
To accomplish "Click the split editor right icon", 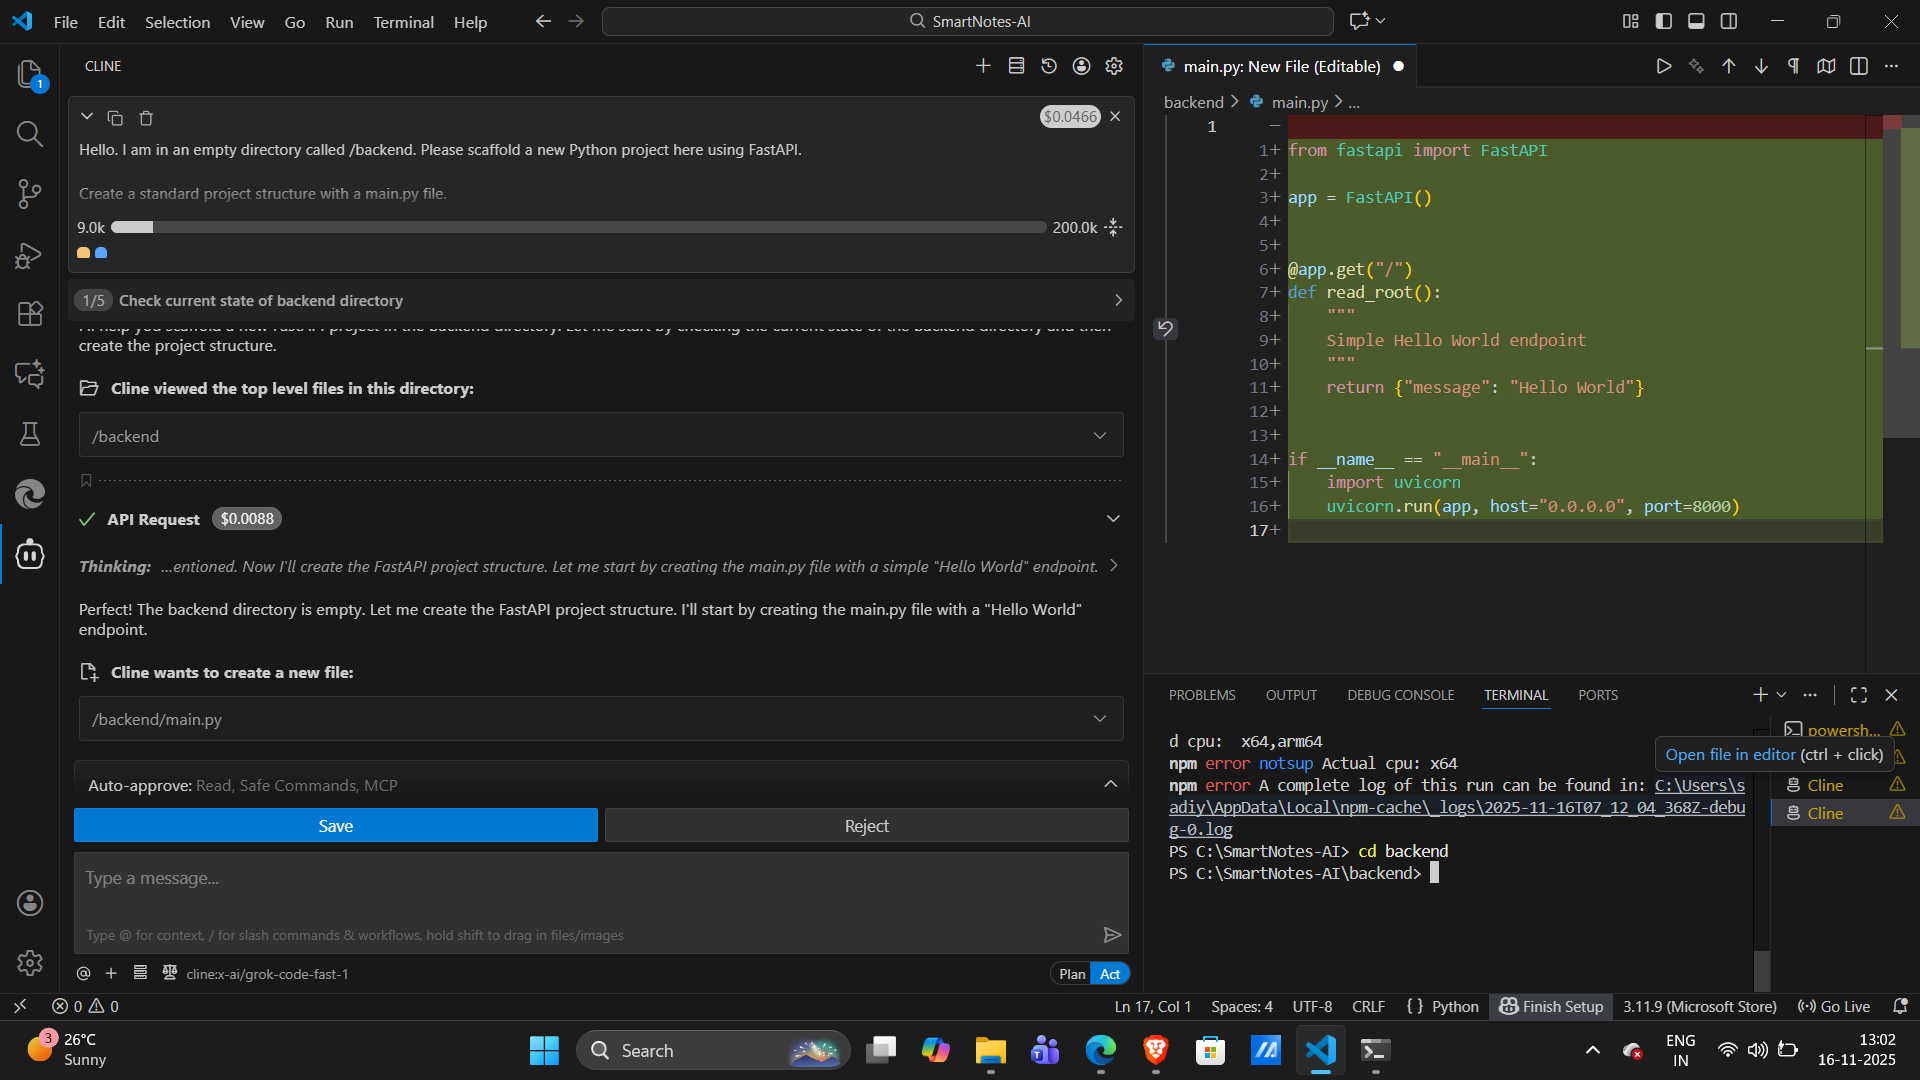I will coord(1859,66).
